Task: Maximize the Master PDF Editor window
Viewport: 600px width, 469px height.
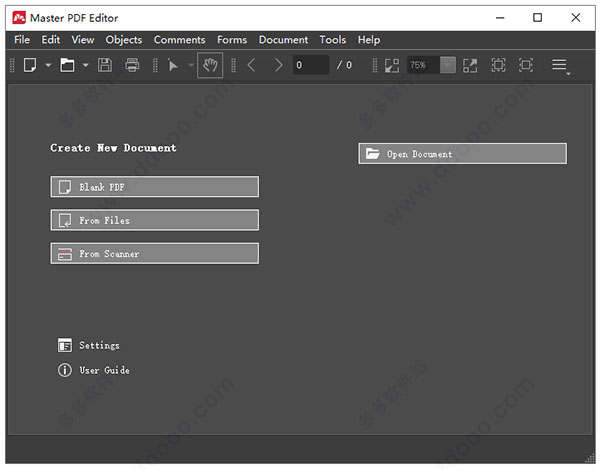Action: pos(537,18)
